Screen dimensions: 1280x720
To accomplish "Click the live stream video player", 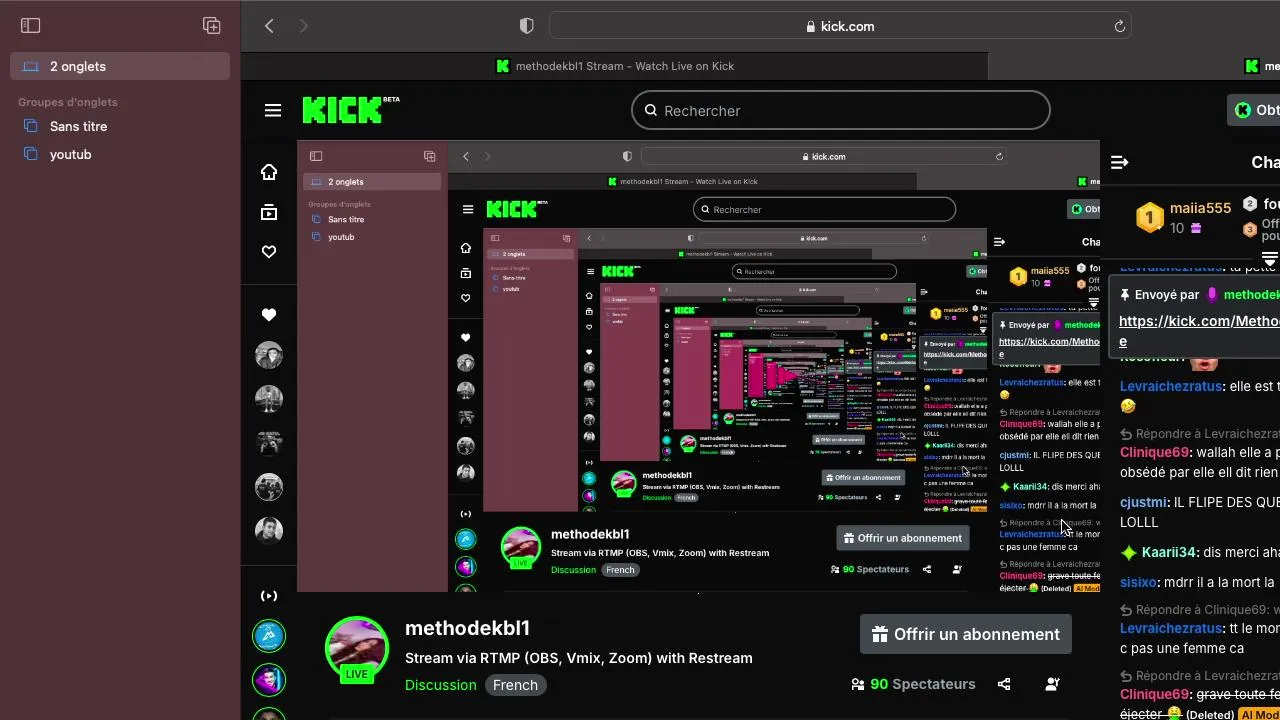I will [x=698, y=367].
